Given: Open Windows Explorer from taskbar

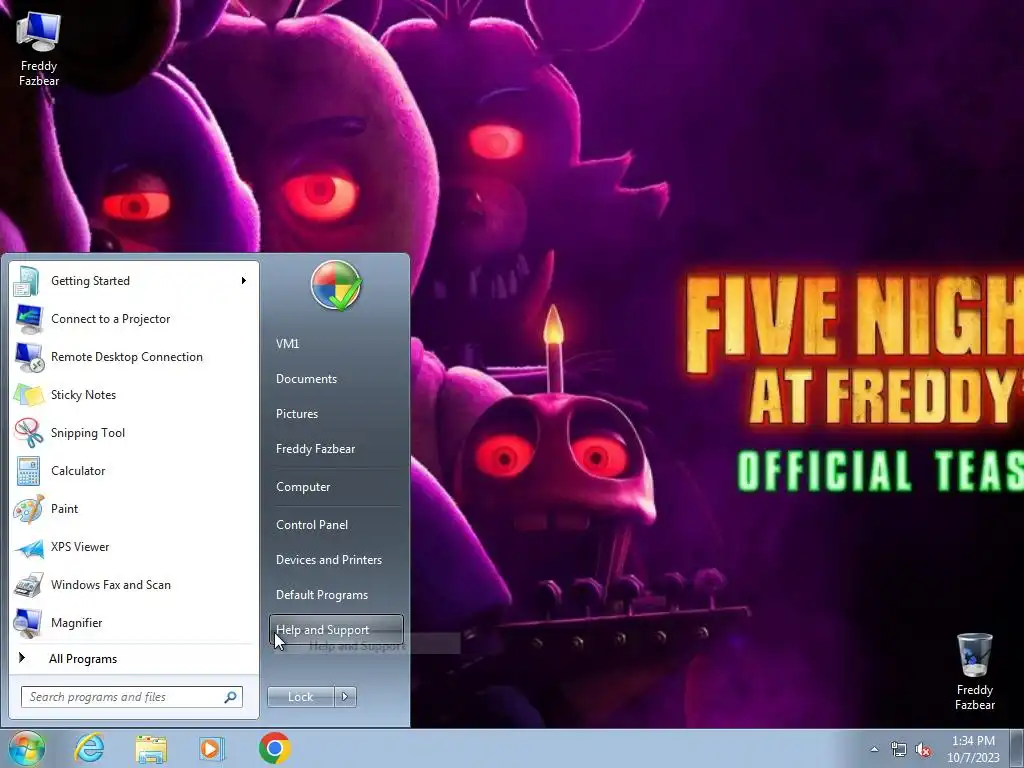Looking at the screenshot, I should (151, 748).
